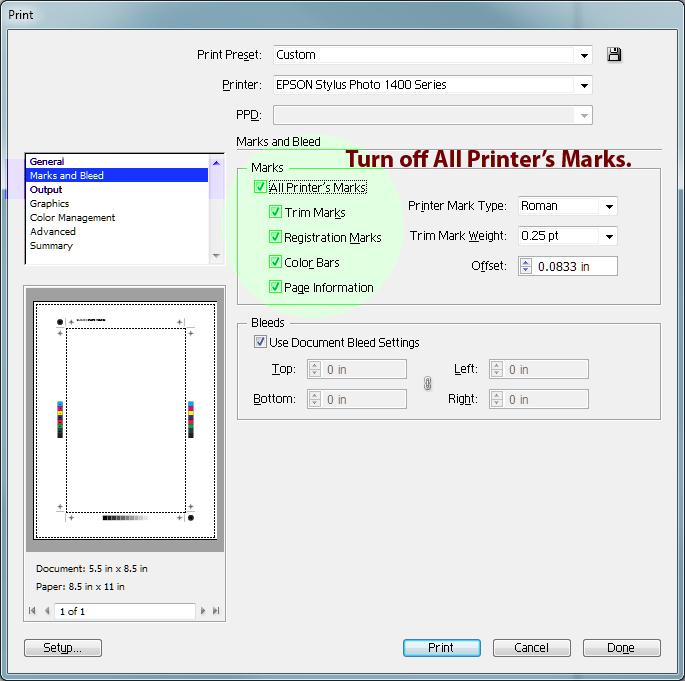The image size is (685, 681).
Task: Toggle the Trim Marks checkbox
Action: pos(275,212)
